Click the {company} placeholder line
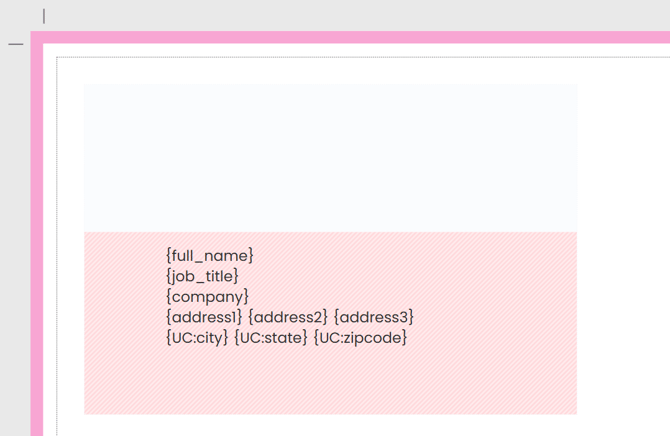 coord(207,297)
